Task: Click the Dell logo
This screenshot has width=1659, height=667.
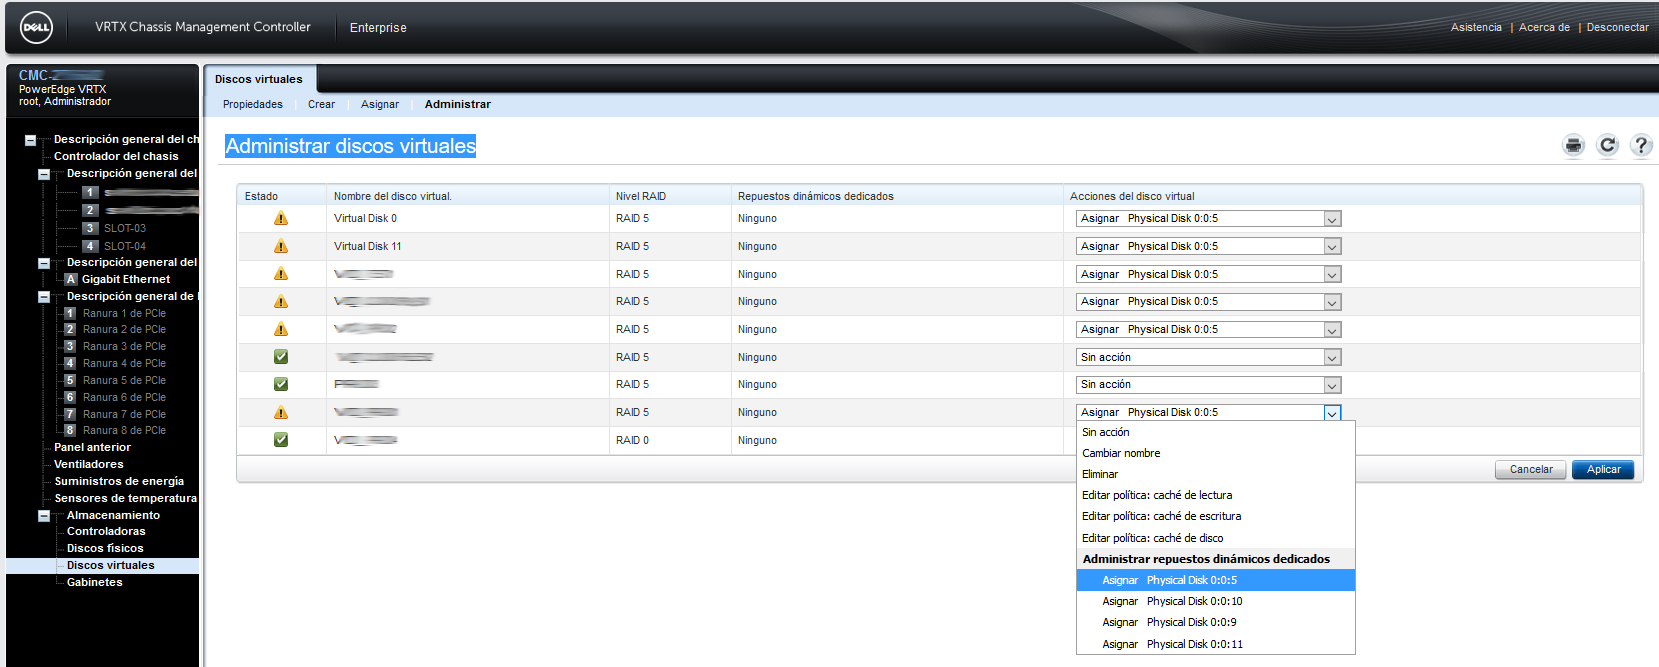Action: click(x=37, y=28)
